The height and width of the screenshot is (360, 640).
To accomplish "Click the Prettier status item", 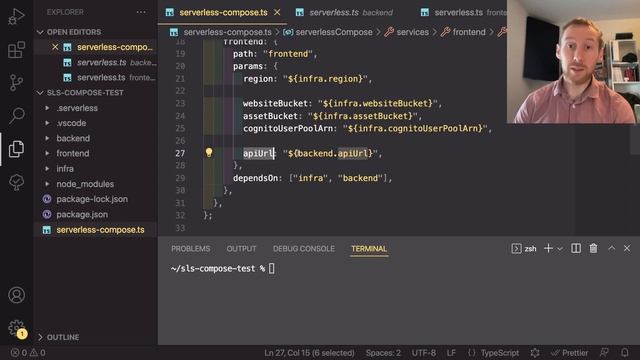I will pyautogui.click(x=569, y=353).
